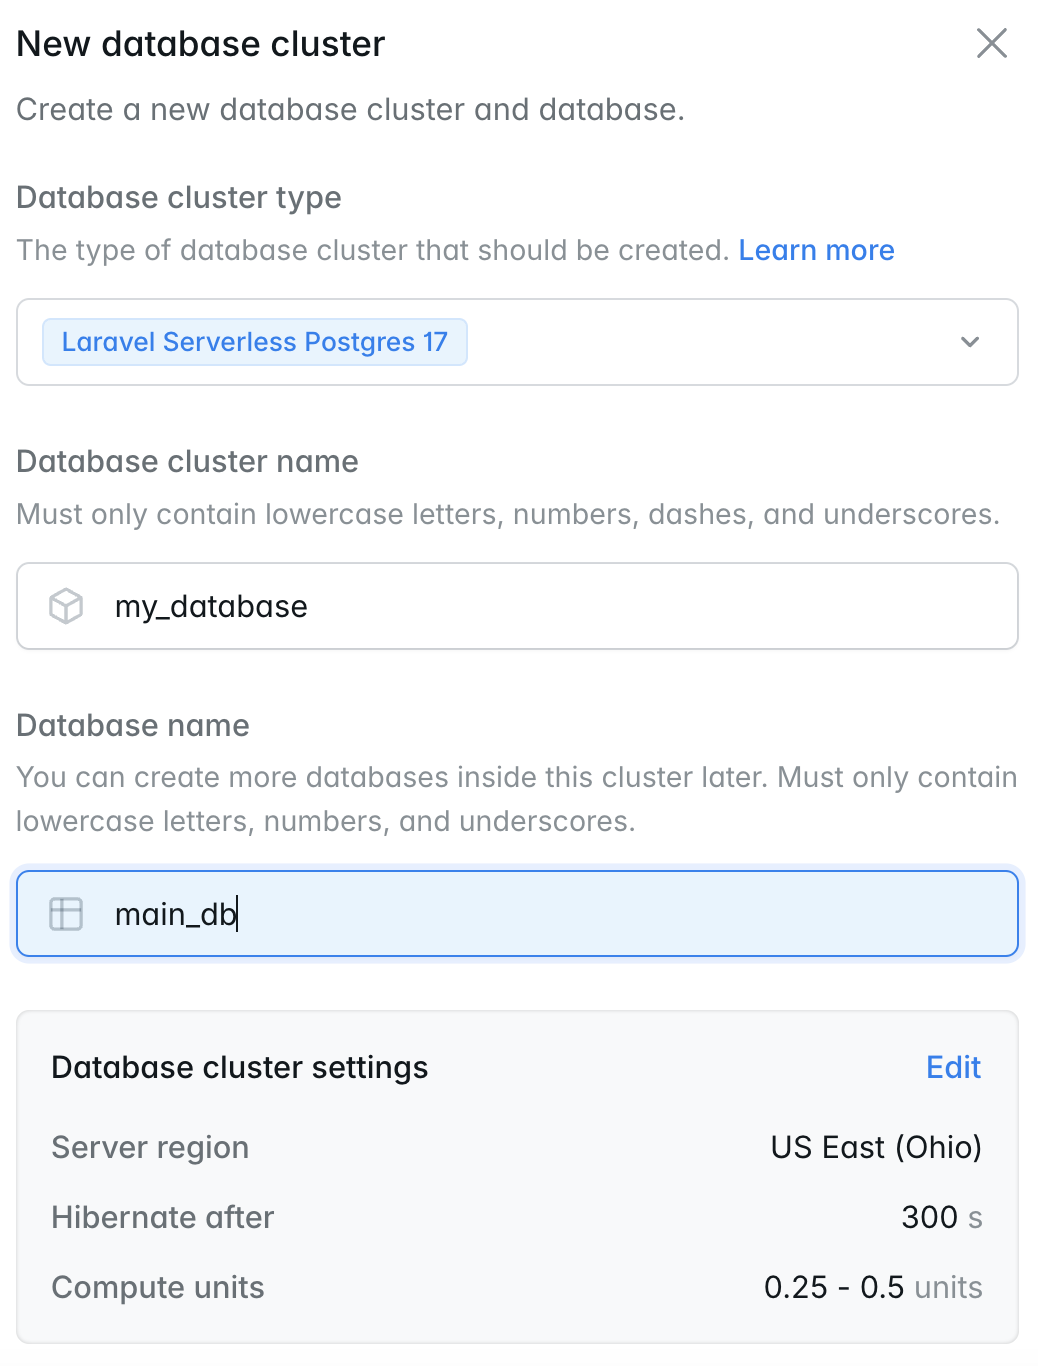The height and width of the screenshot is (1366, 1038).
Task: Click the 300 s hibernate value
Action: pos(942,1217)
